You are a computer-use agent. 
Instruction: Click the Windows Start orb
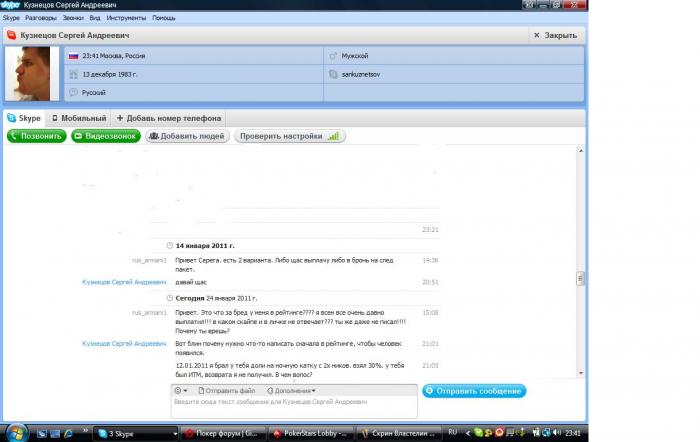17,433
